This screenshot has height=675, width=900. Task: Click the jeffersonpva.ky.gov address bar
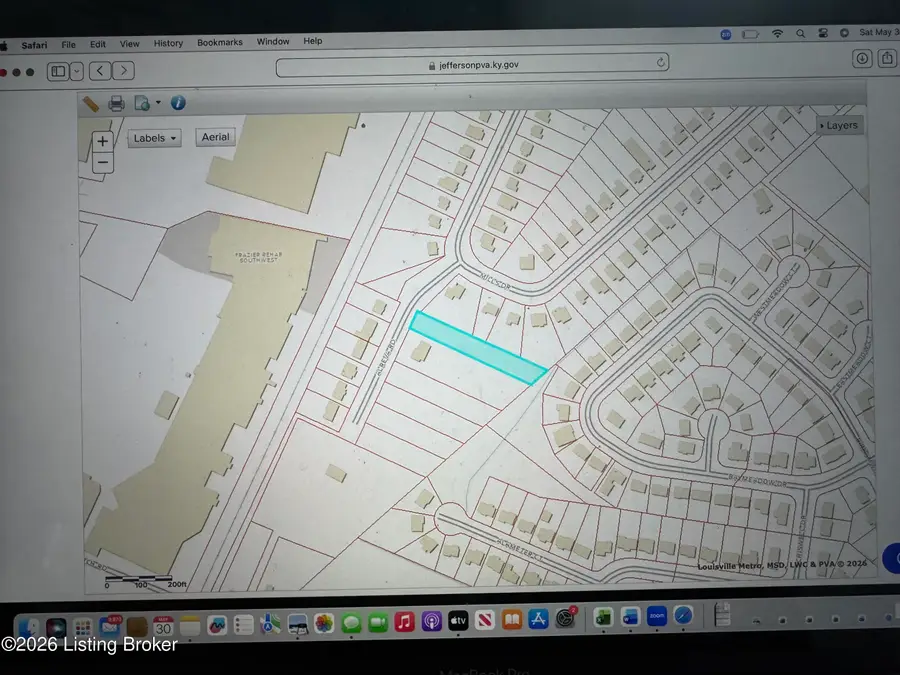(472, 65)
